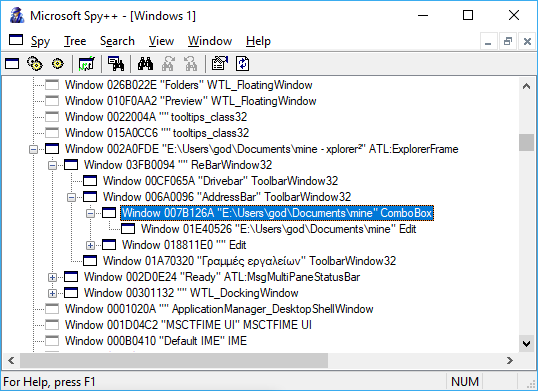Click "For Help, press F1" status text

[49, 382]
